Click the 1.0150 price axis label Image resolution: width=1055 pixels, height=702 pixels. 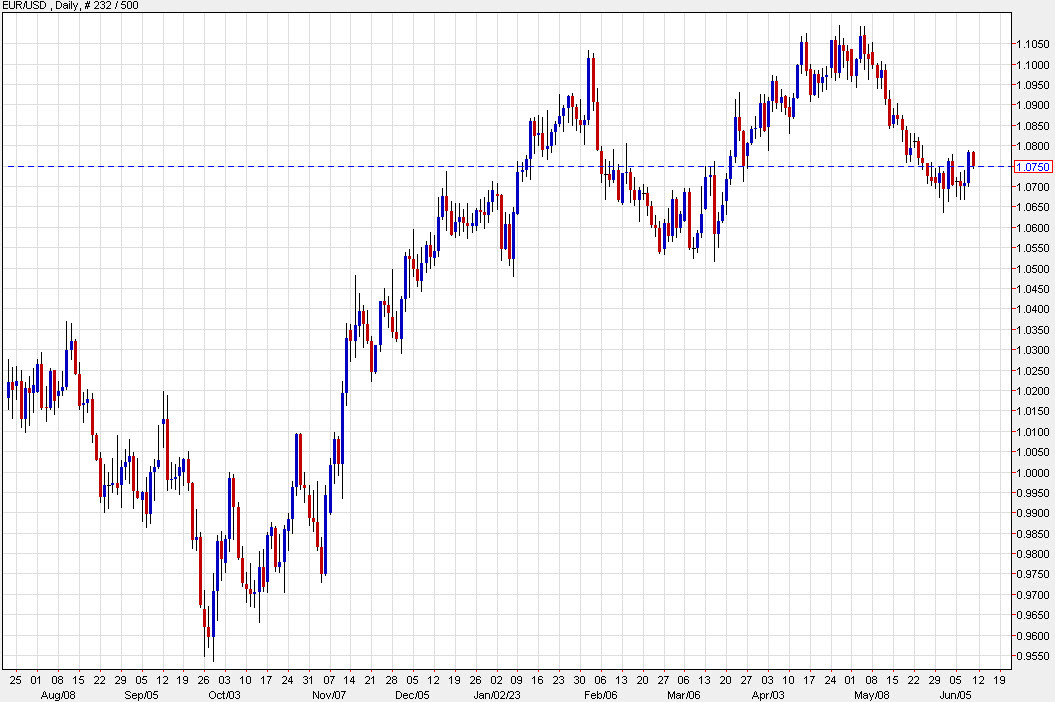[x=1033, y=411]
